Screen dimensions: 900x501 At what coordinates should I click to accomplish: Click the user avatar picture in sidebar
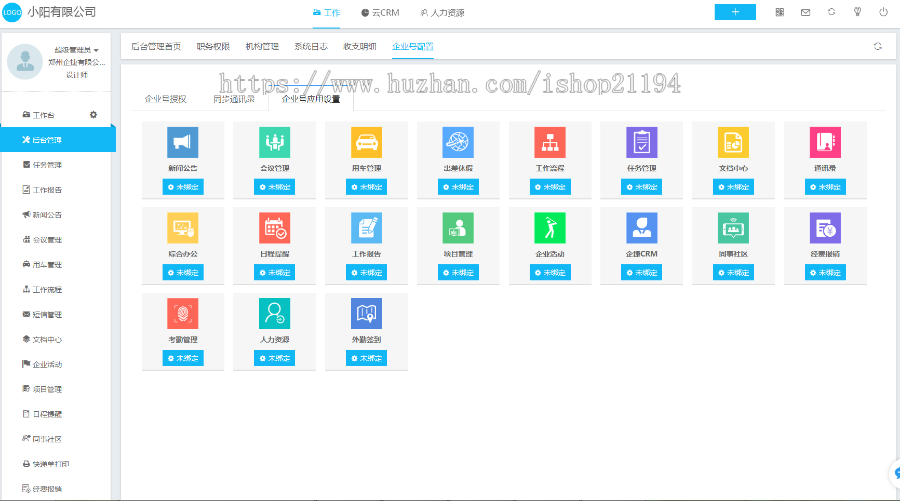coord(25,61)
